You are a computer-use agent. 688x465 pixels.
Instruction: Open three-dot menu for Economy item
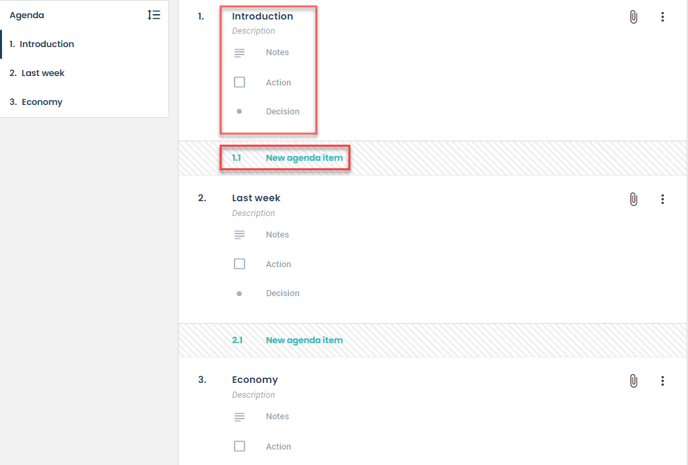coord(662,381)
